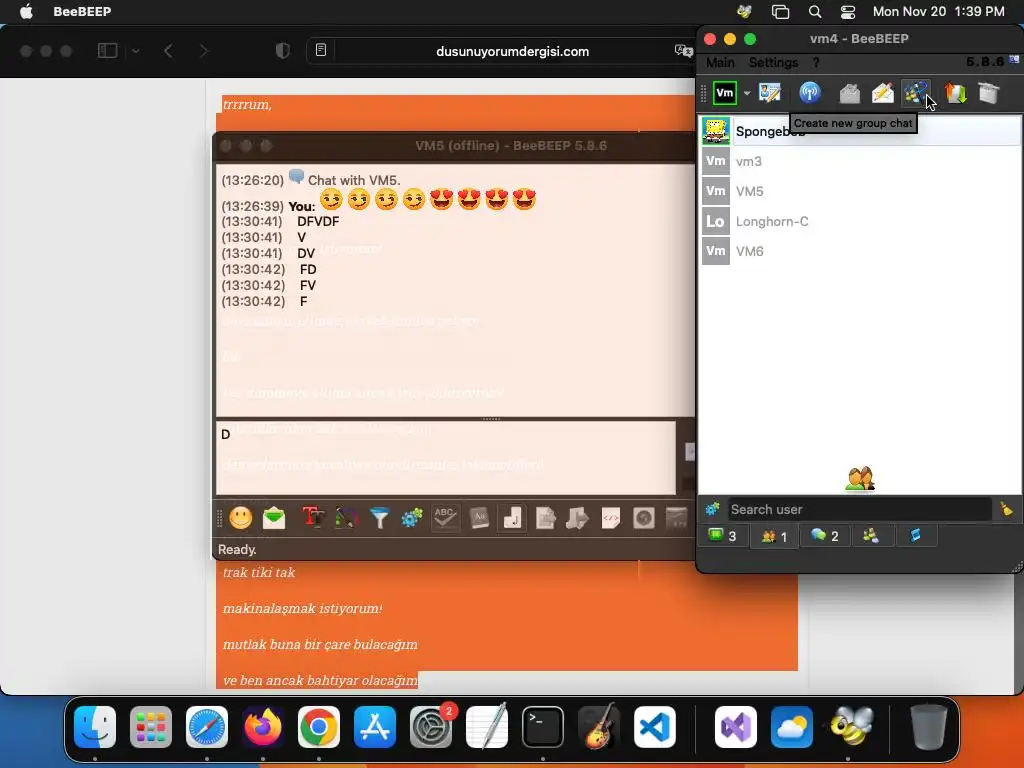This screenshot has width=1024, height=768.
Task: Click the send button right of message box
Action: 688,451
